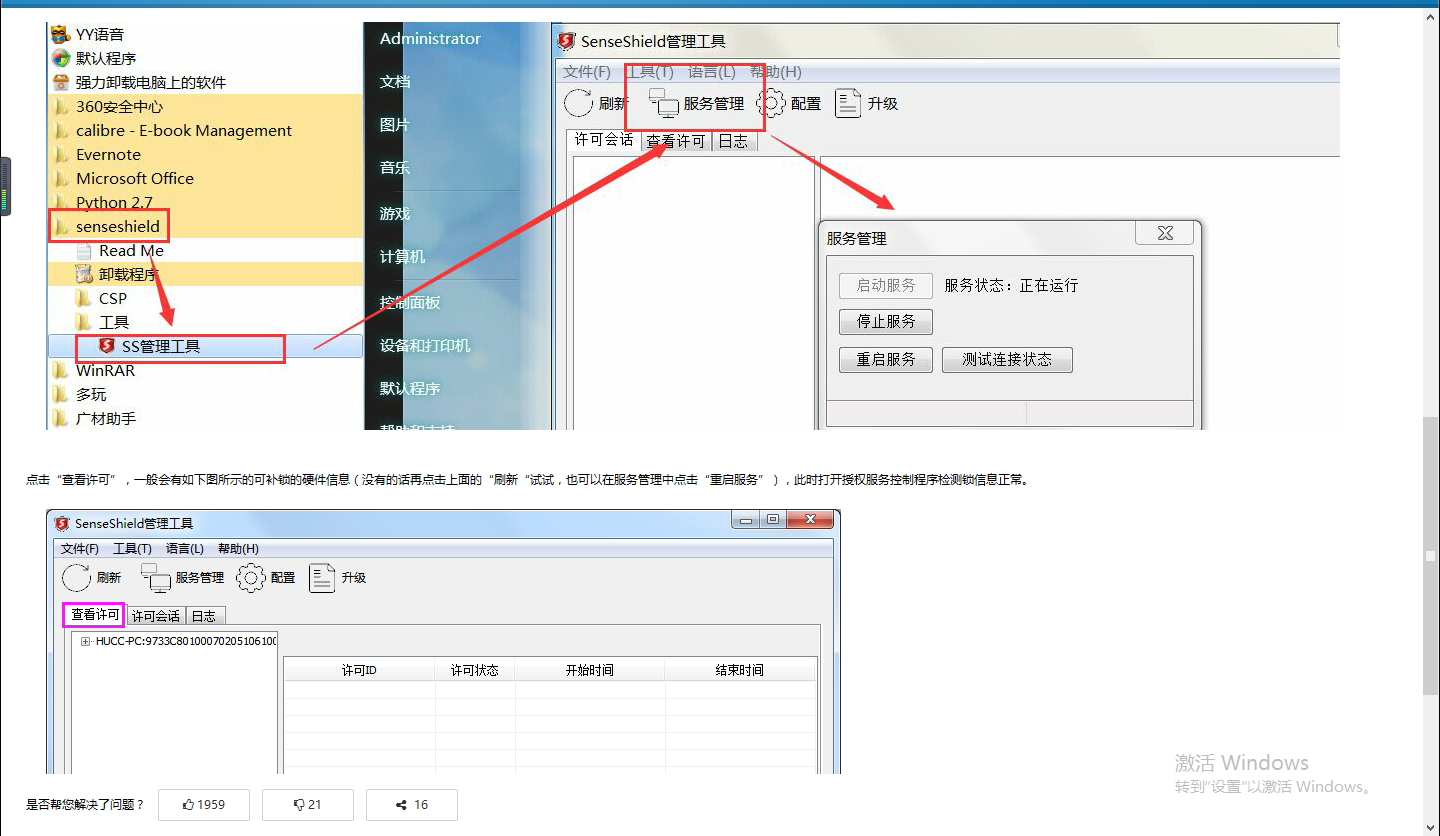Screen dimensions: 1440x836
Task: Open the 帮助(H) menu in the lower SenseShield window
Action: pyautogui.click(x=238, y=549)
